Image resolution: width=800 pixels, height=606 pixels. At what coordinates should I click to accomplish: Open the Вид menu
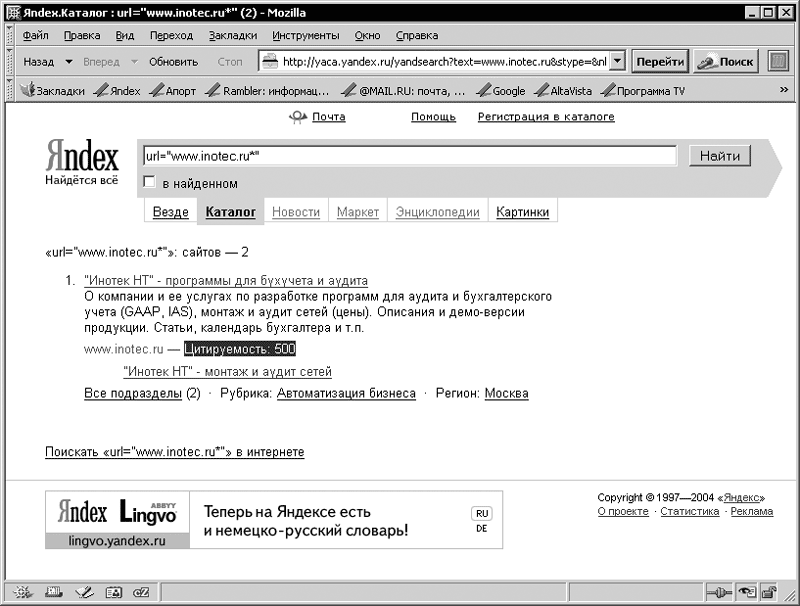click(x=124, y=35)
